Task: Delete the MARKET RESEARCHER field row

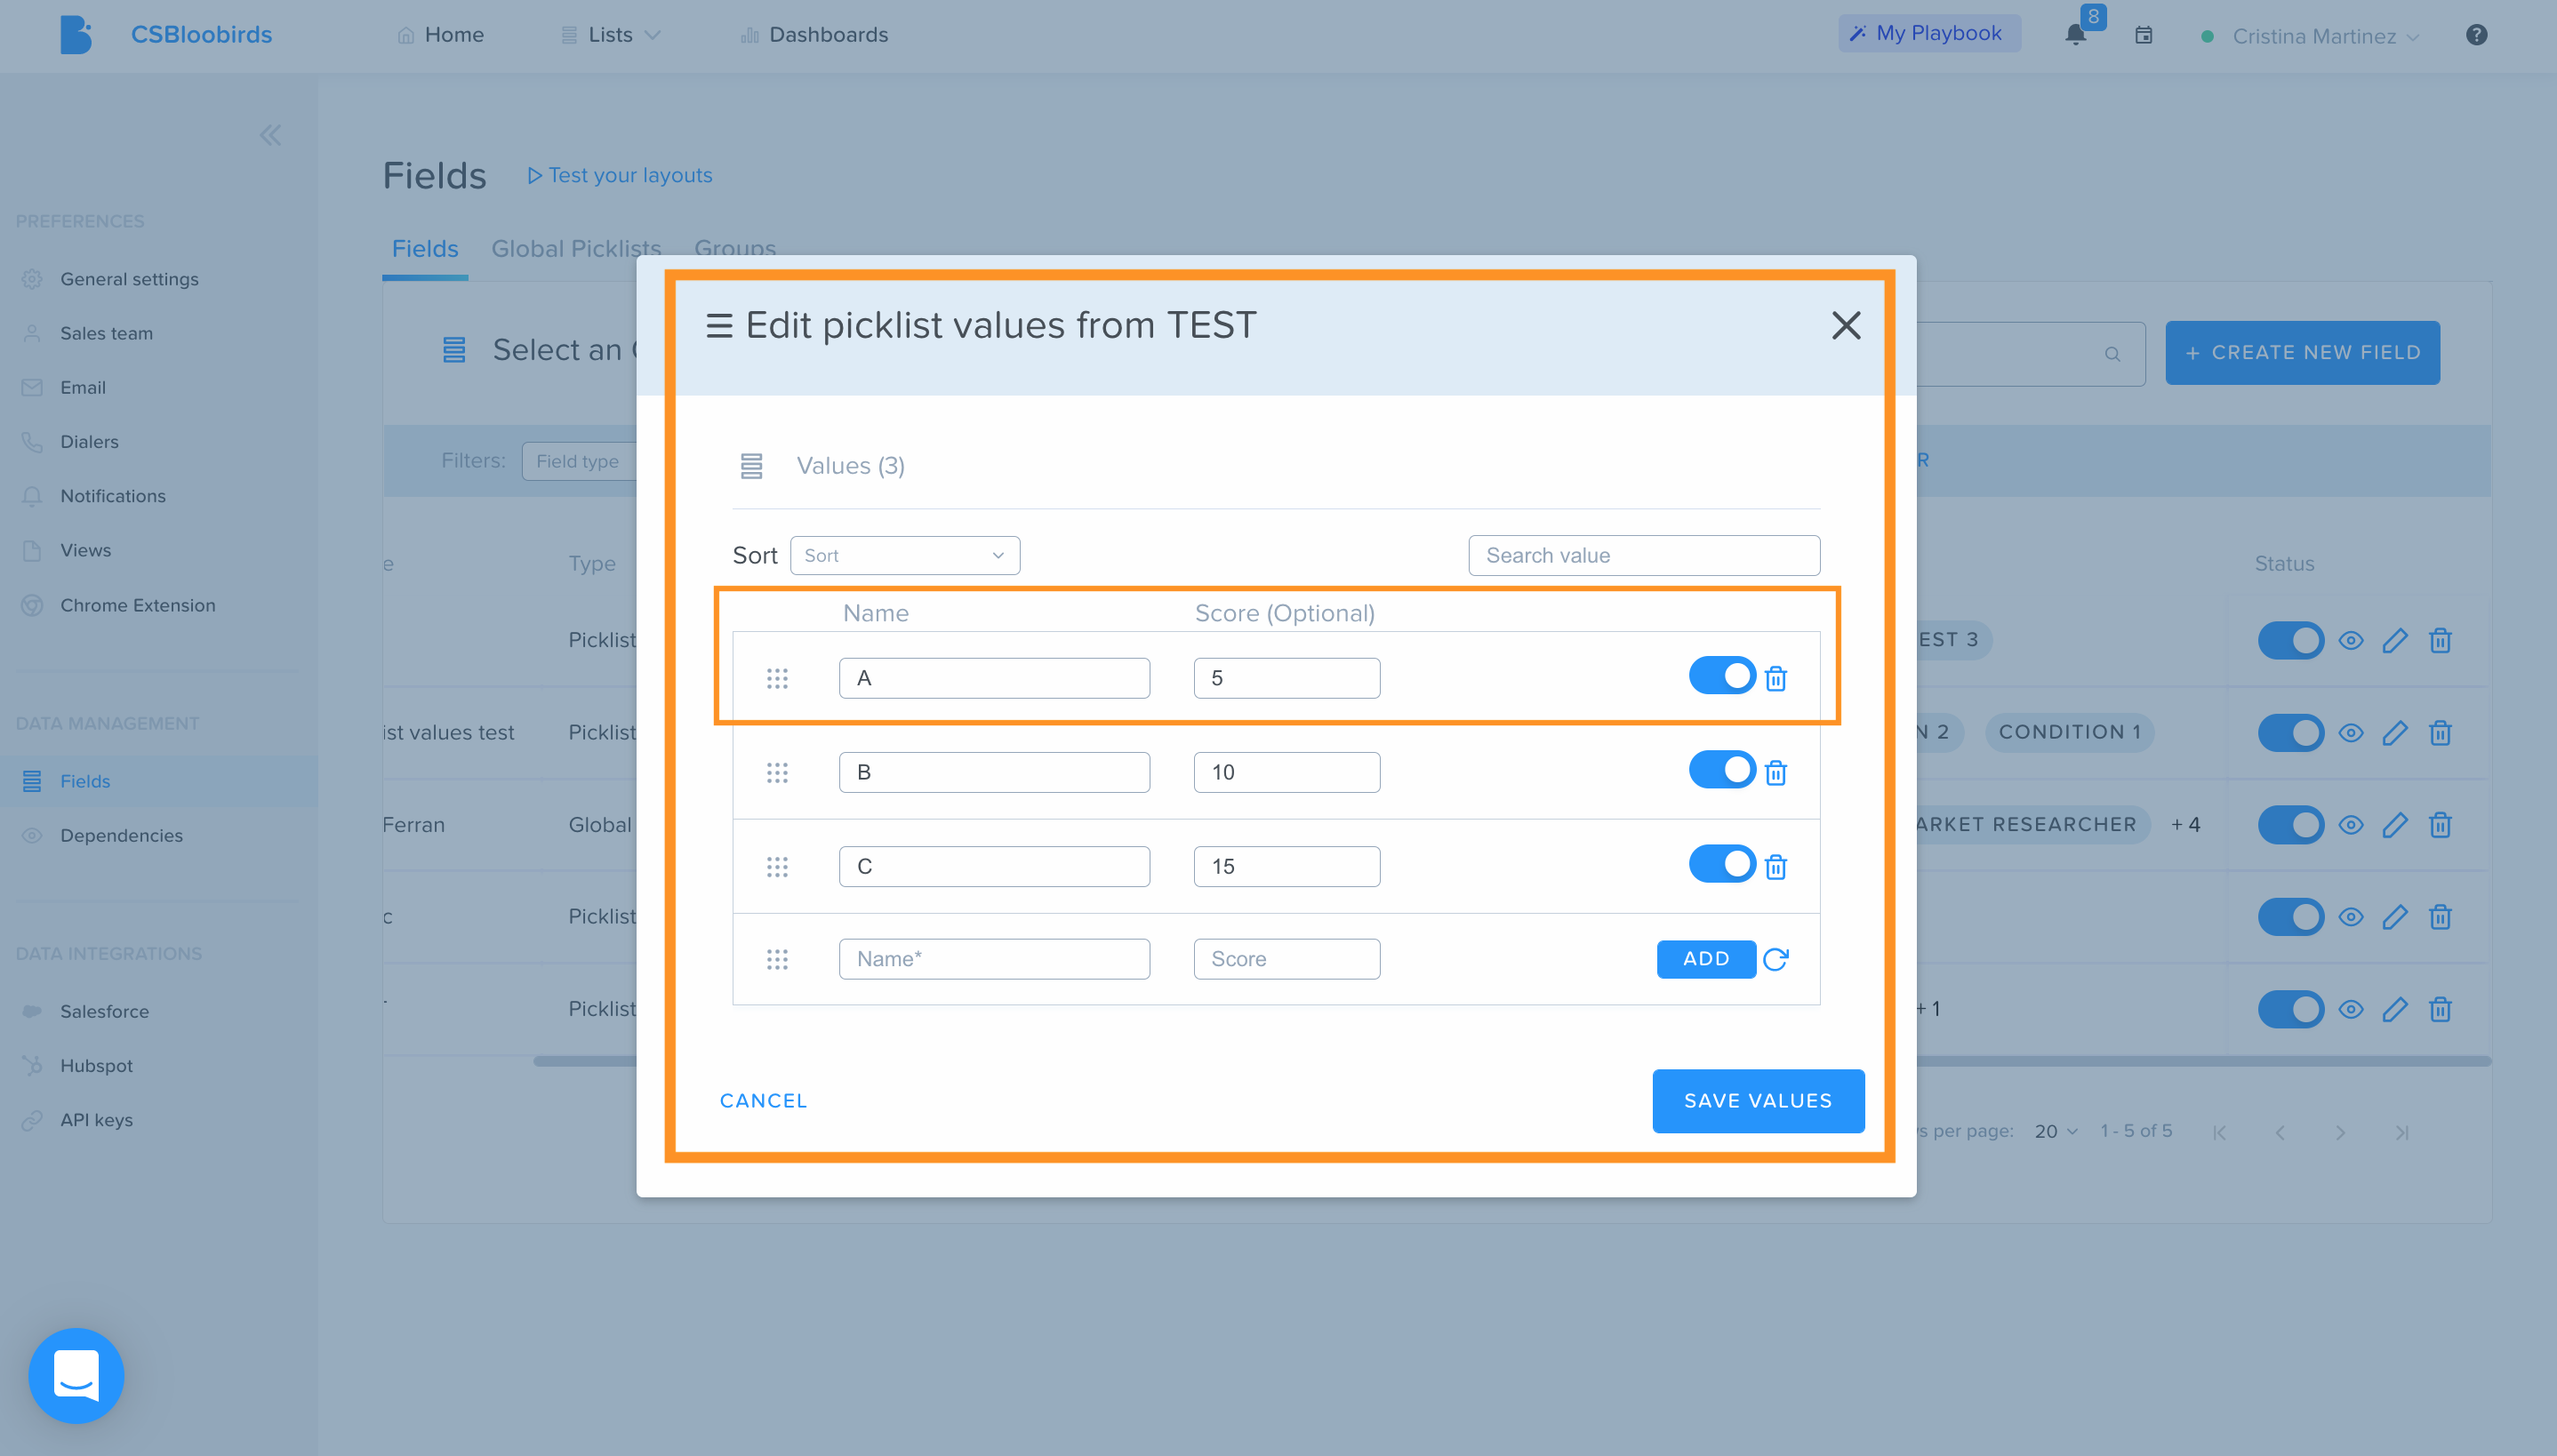Action: click(2440, 825)
